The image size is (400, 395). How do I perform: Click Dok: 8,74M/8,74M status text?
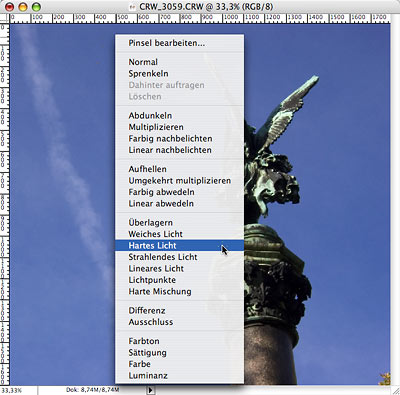tap(92, 390)
